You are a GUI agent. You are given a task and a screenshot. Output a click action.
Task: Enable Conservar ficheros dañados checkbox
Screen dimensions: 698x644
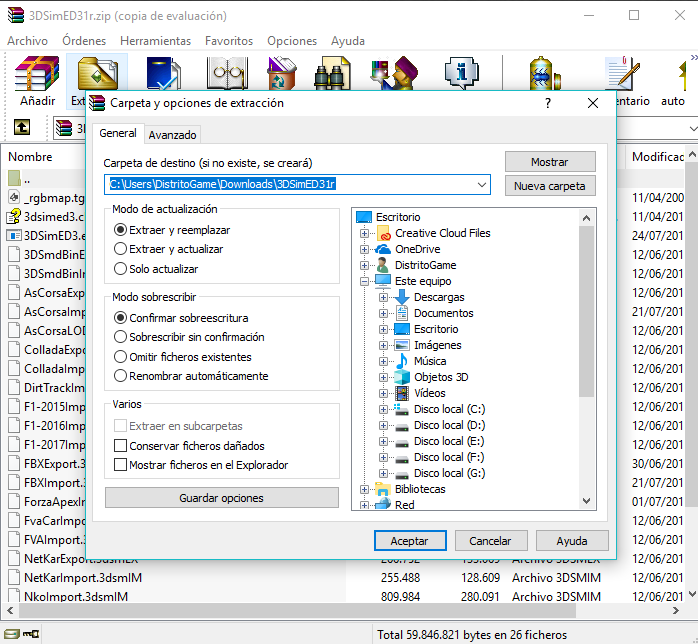pyautogui.click(x=120, y=446)
